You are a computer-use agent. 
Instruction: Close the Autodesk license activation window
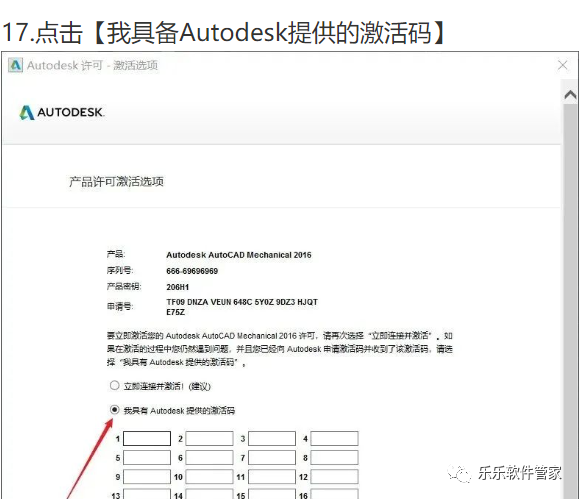tap(563, 65)
